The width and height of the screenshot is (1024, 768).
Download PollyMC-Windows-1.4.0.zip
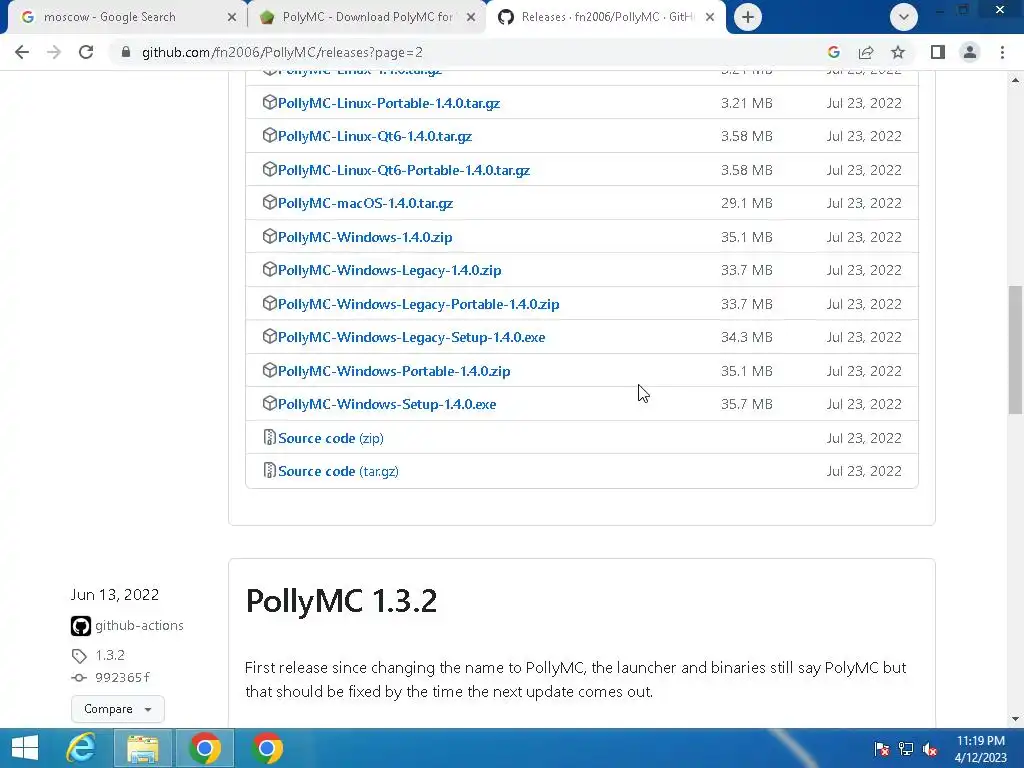point(364,237)
